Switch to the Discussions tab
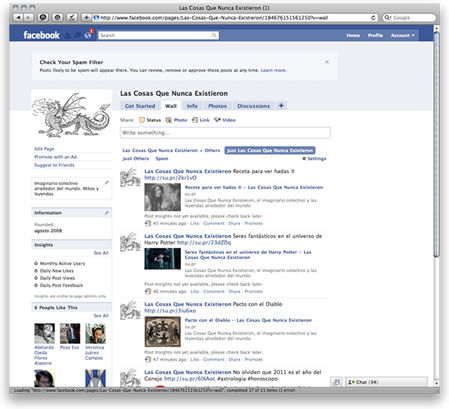The image size is (449, 409). click(254, 106)
